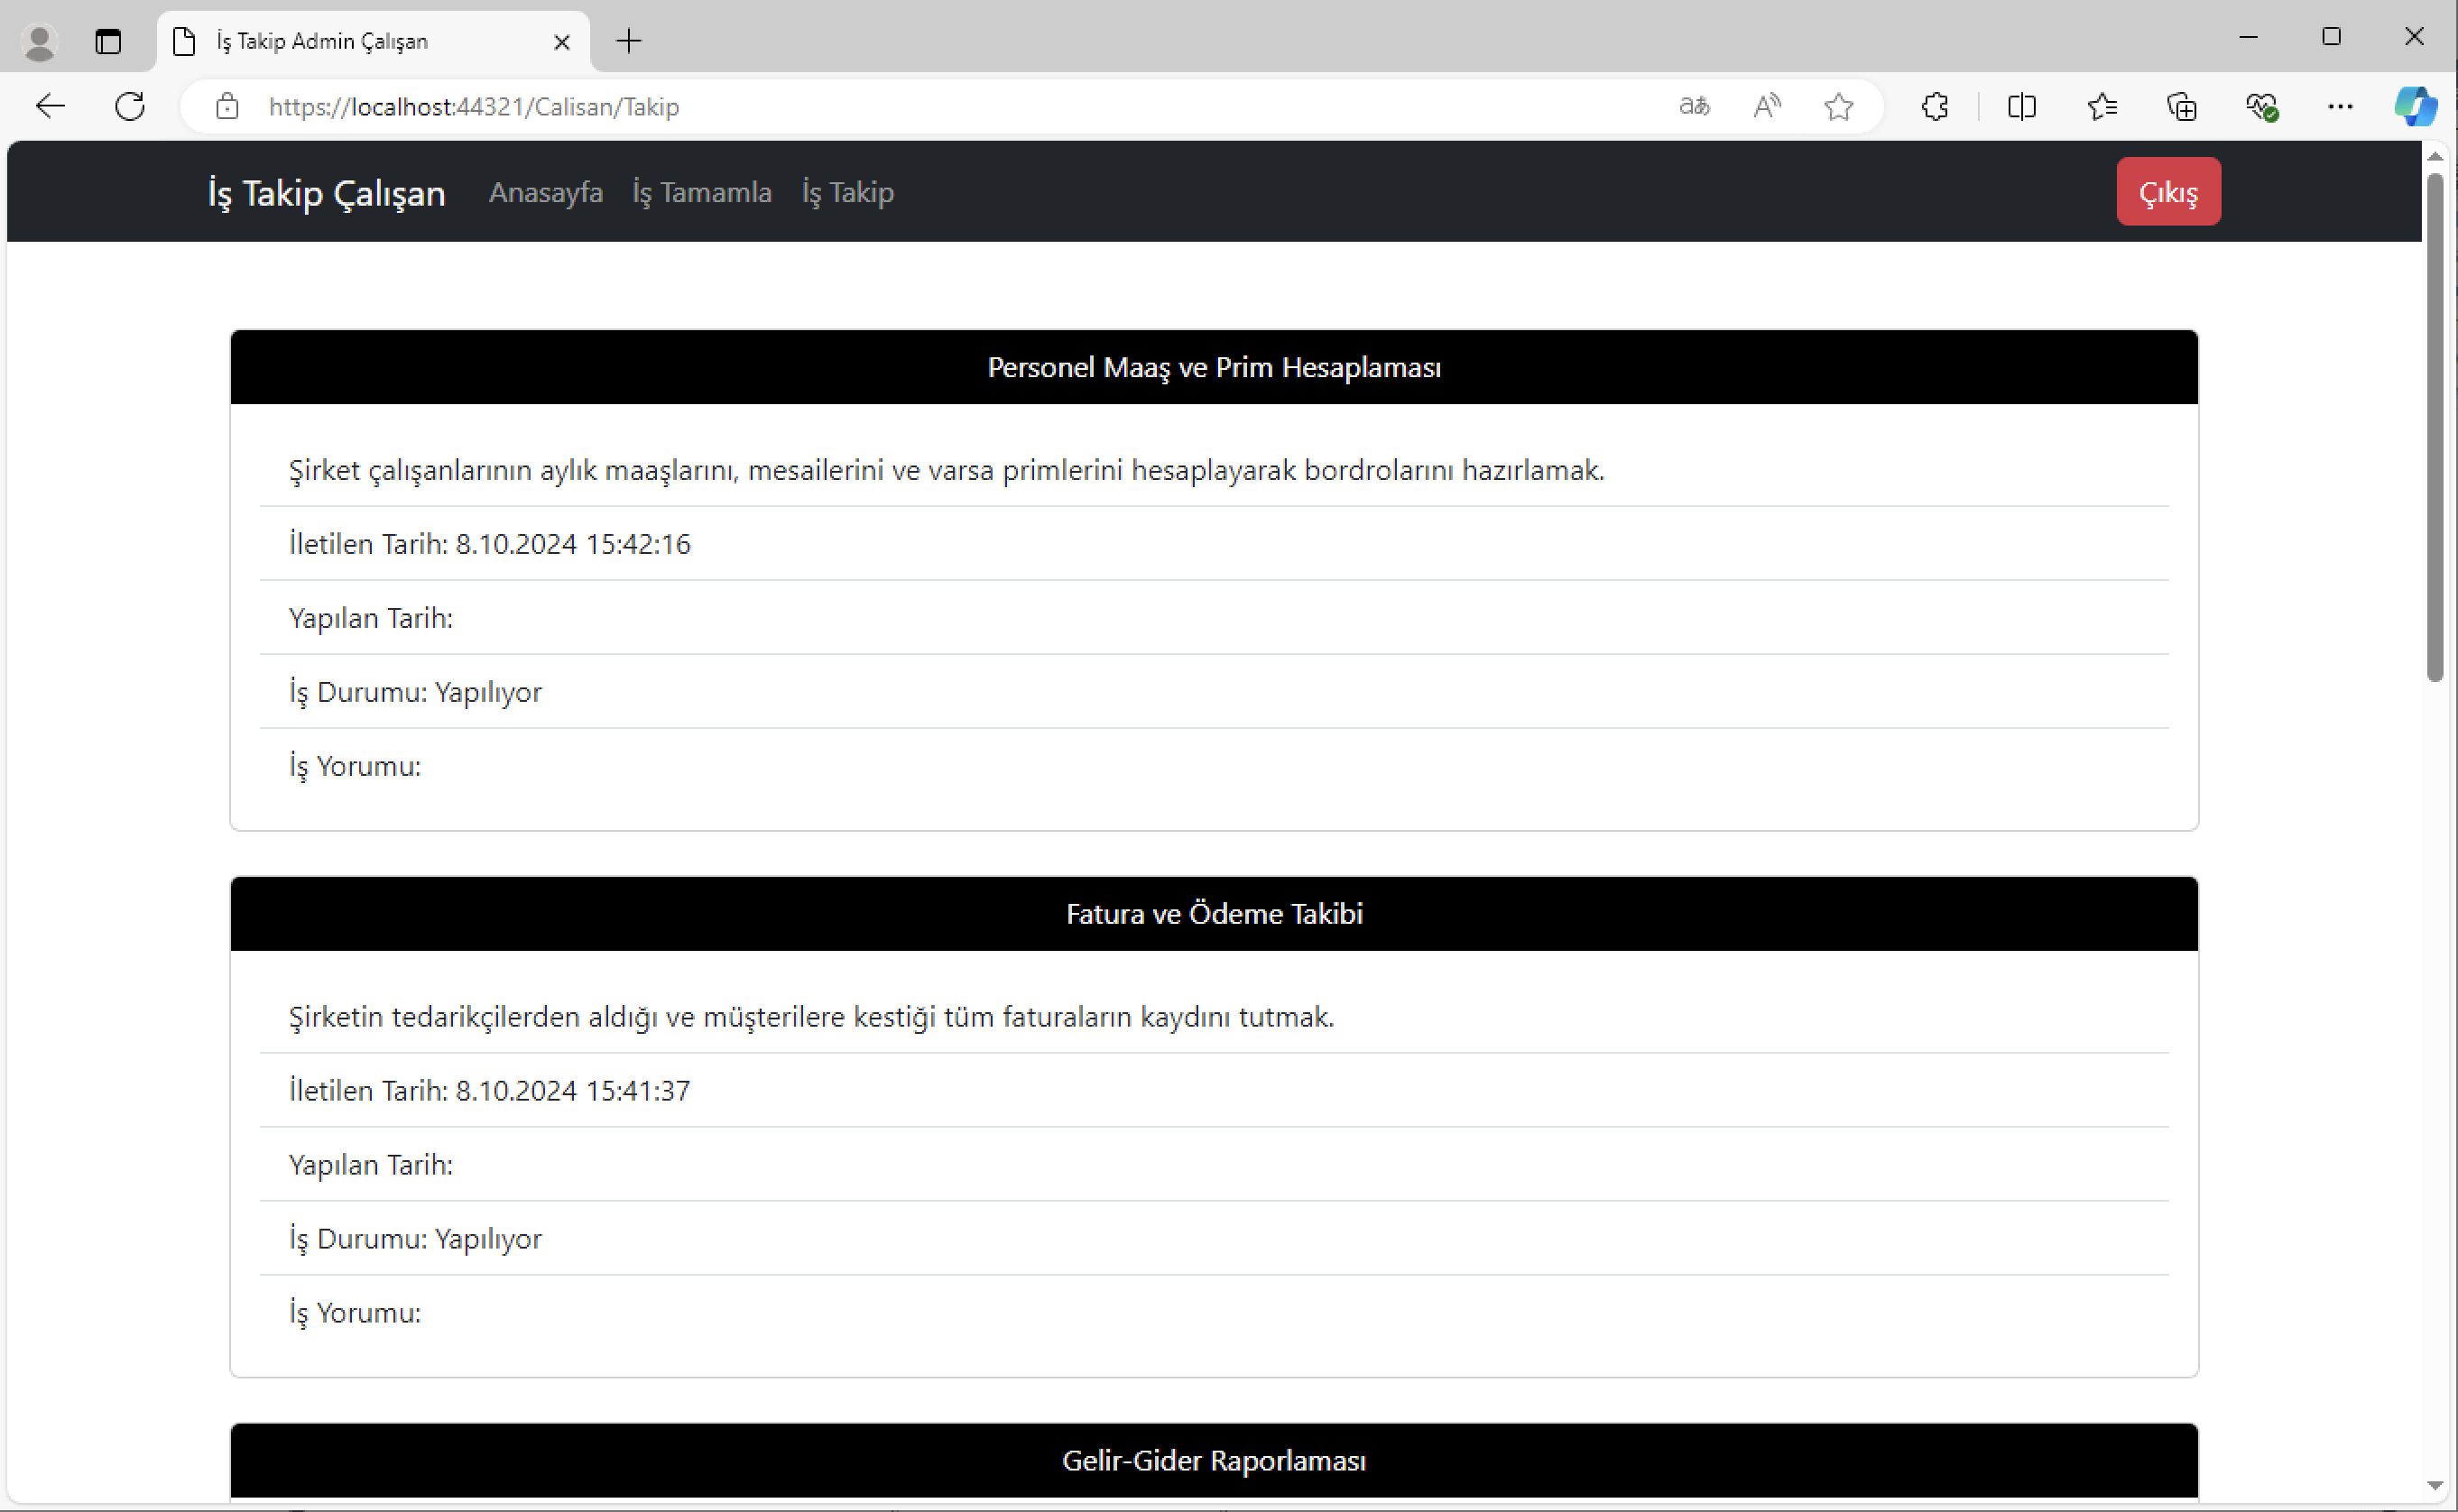Click the faturaların kaydını tutmak description
Screen dimensions: 2458x1512
[x=811, y=1017]
